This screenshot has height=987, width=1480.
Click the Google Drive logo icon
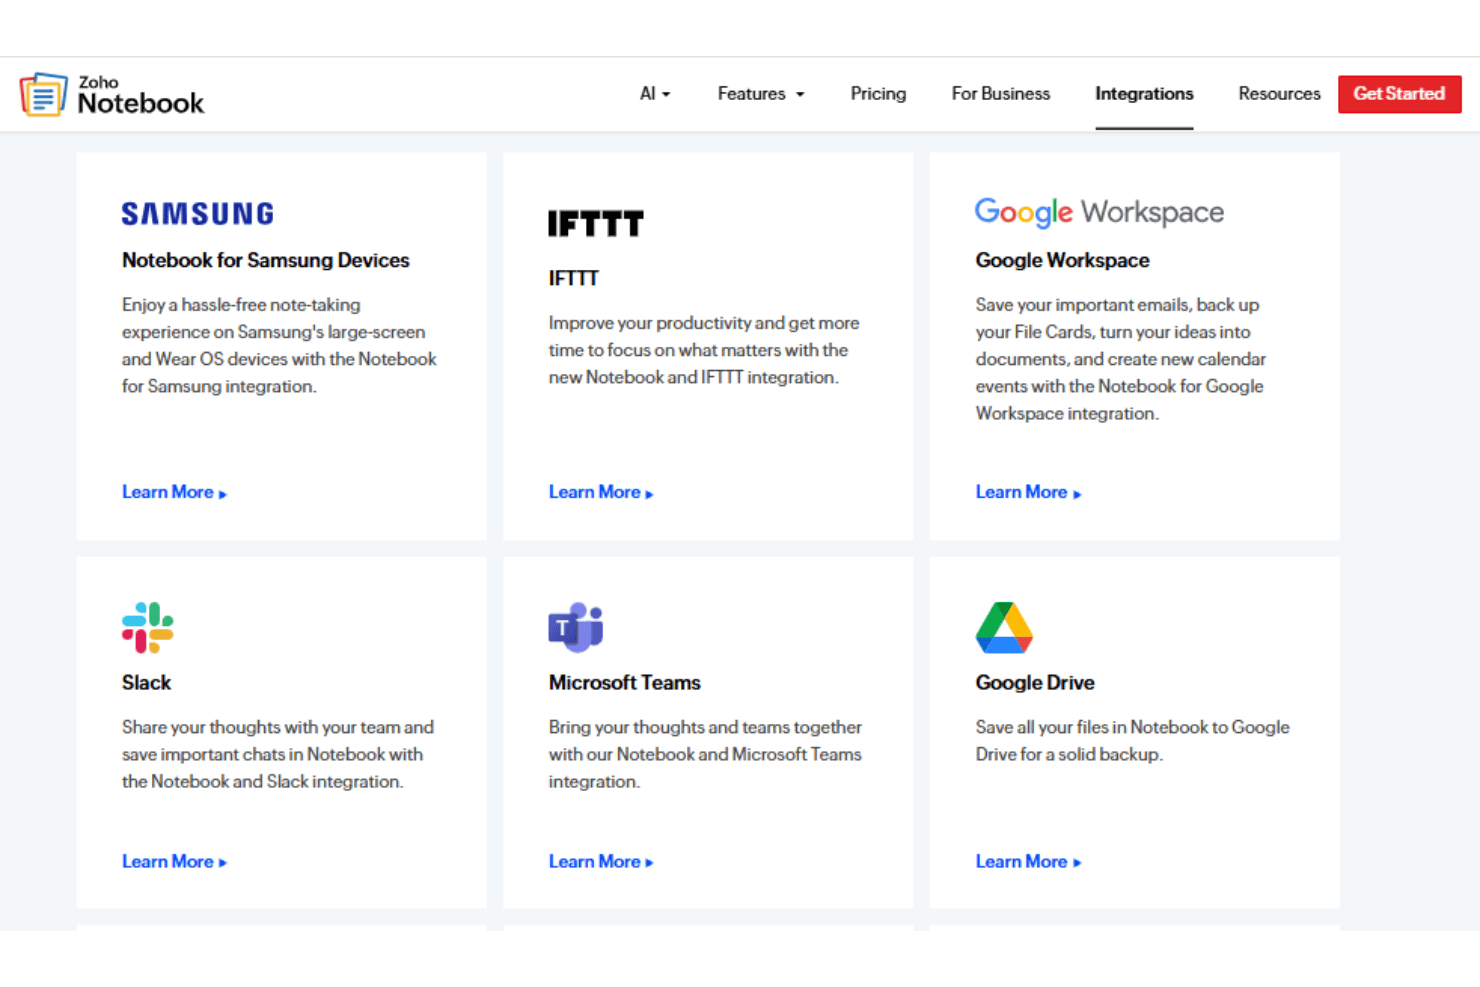(x=1004, y=627)
